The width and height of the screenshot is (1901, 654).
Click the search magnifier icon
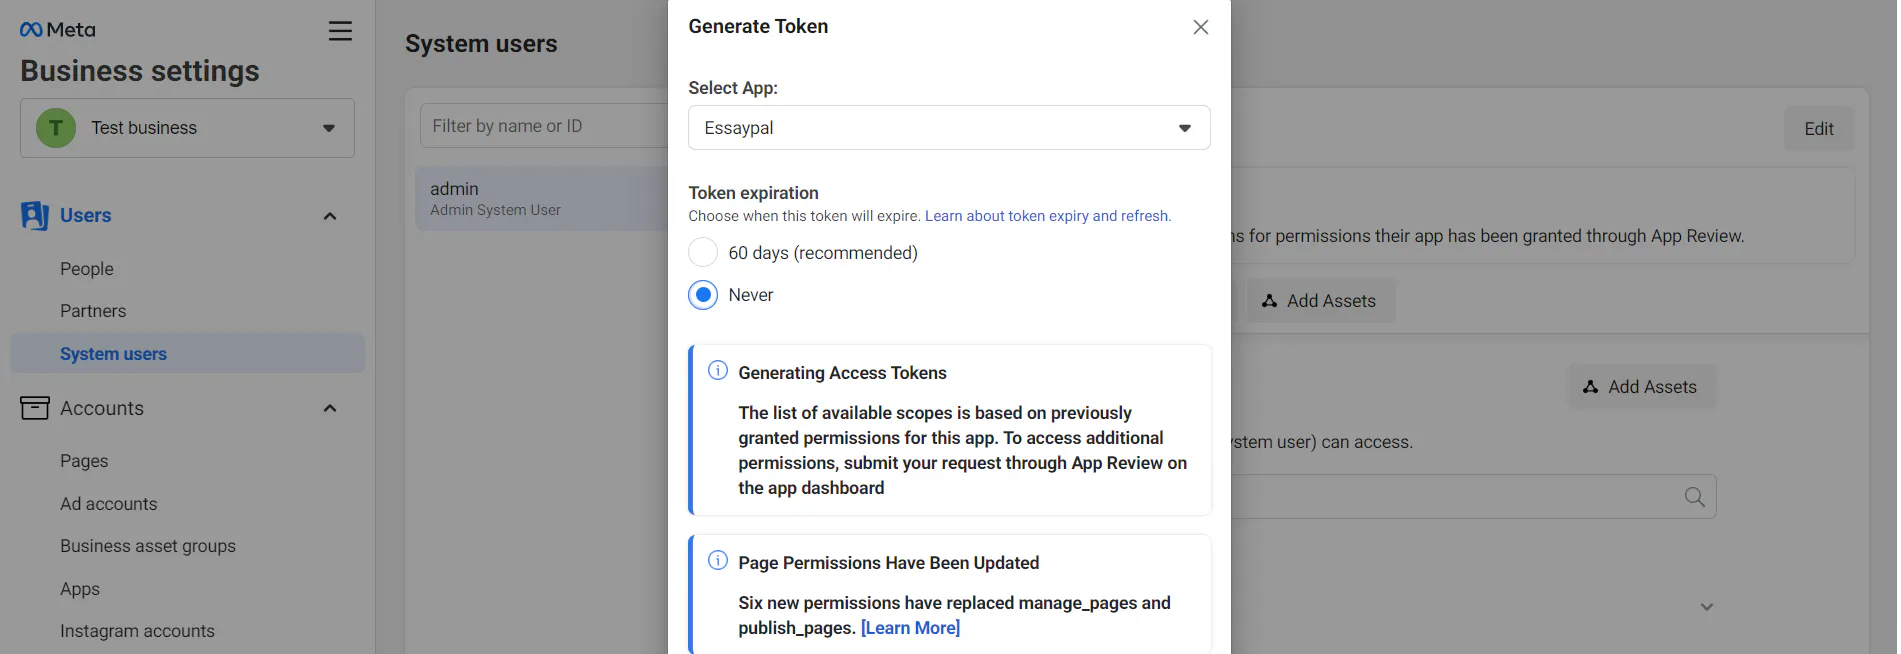[x=1694, y=497]
